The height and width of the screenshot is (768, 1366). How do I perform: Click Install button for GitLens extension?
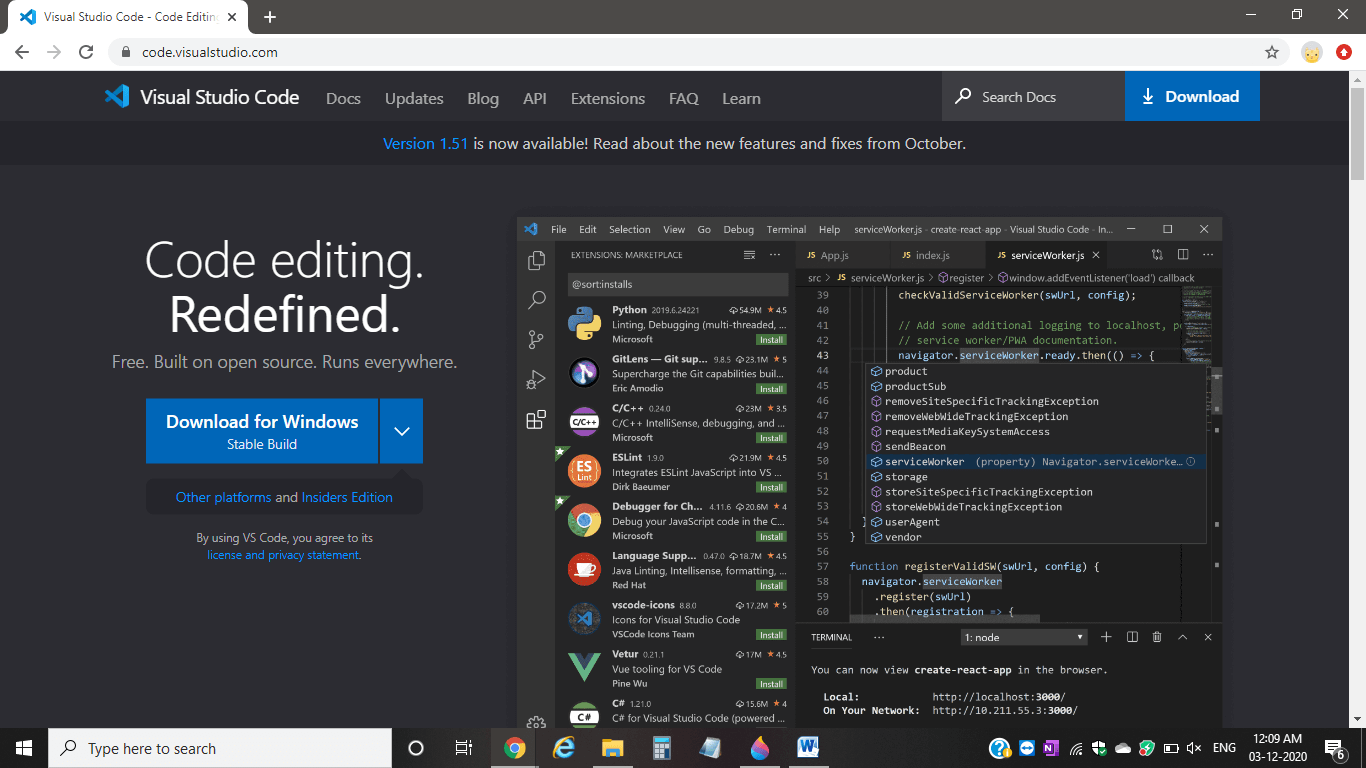point(771,389)
